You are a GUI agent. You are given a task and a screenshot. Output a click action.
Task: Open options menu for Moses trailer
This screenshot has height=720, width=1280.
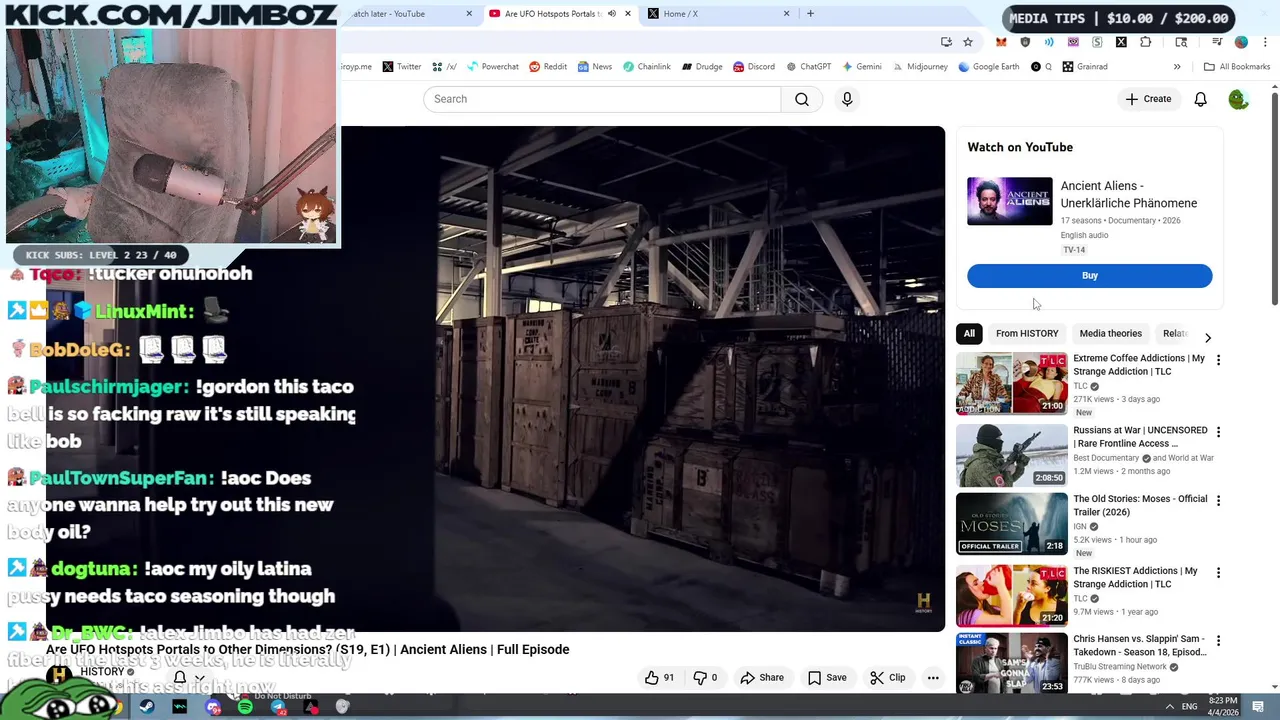[x=1218, y=500]
